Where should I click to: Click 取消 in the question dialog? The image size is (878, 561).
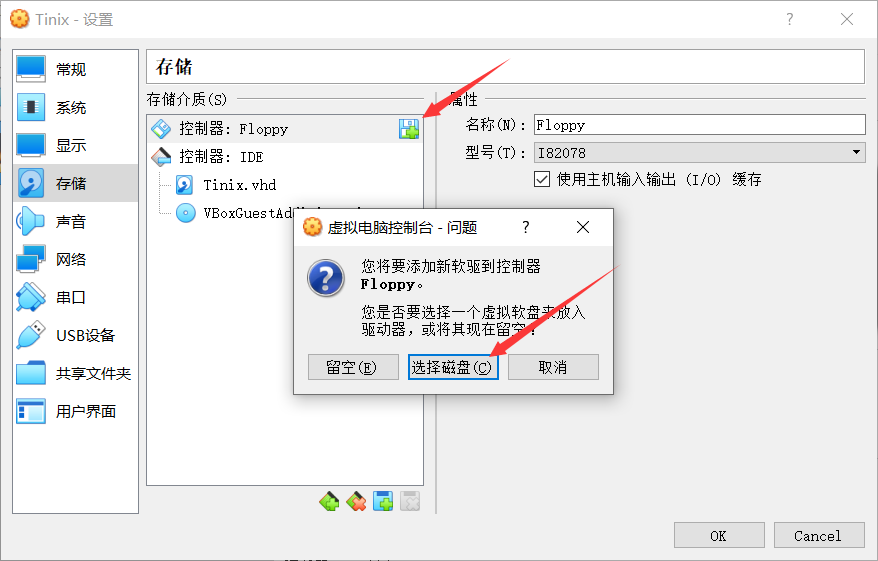[553, 367]
